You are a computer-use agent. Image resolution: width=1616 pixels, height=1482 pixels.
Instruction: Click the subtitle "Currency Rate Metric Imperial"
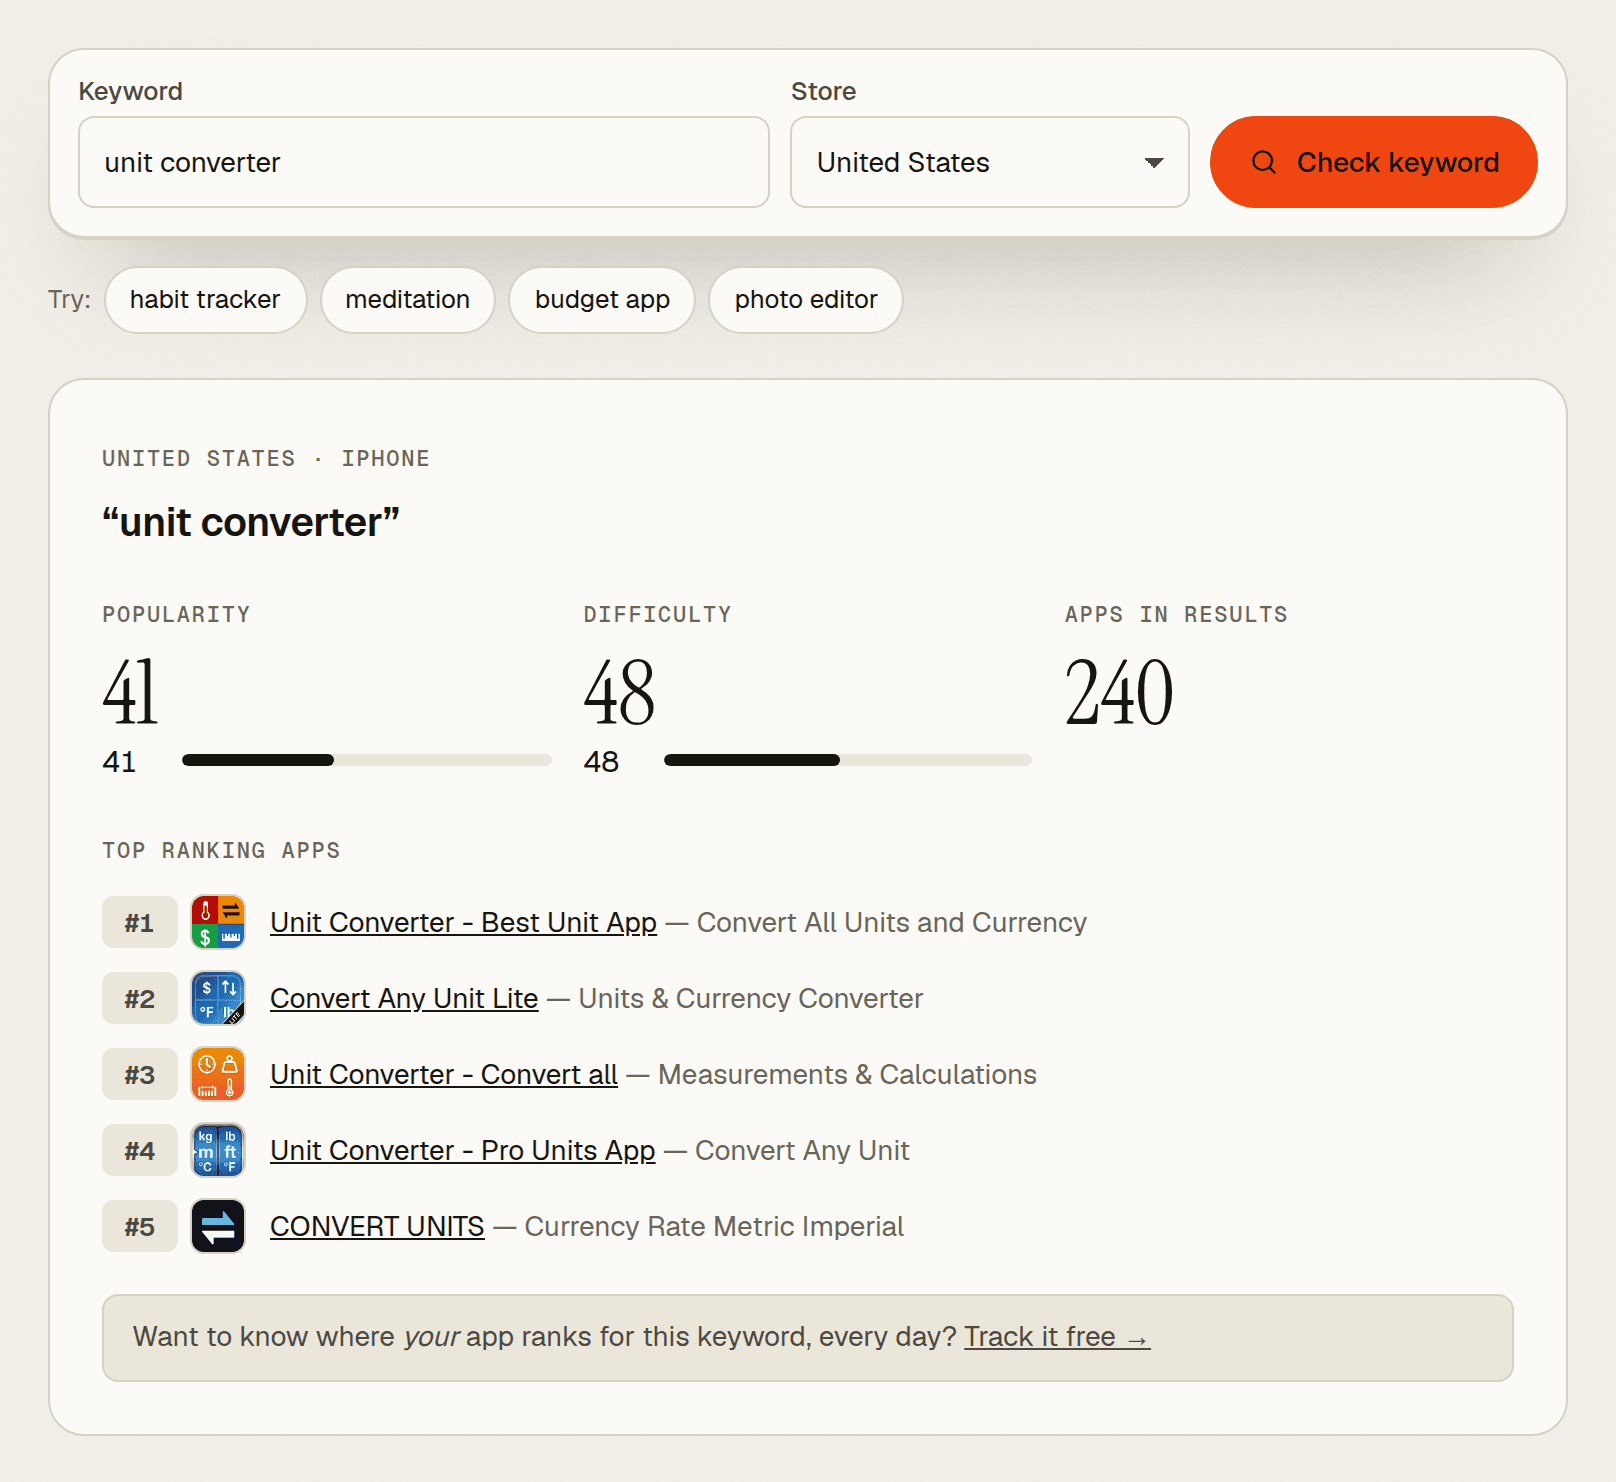pyautogui.click(x=714, y=1226)
